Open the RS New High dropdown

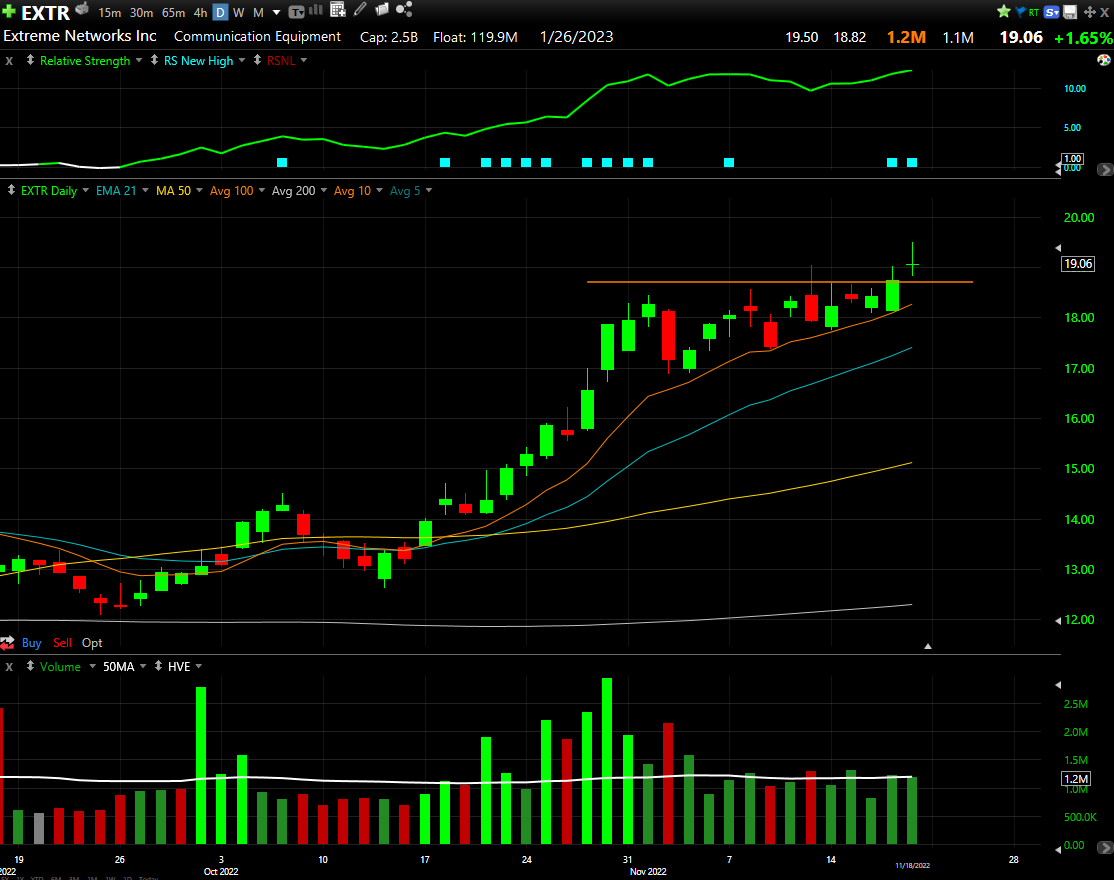pos(242,60)
